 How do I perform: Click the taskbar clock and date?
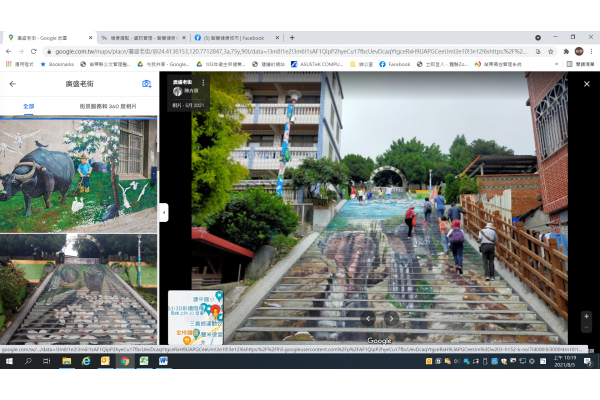tap(565, 361)
